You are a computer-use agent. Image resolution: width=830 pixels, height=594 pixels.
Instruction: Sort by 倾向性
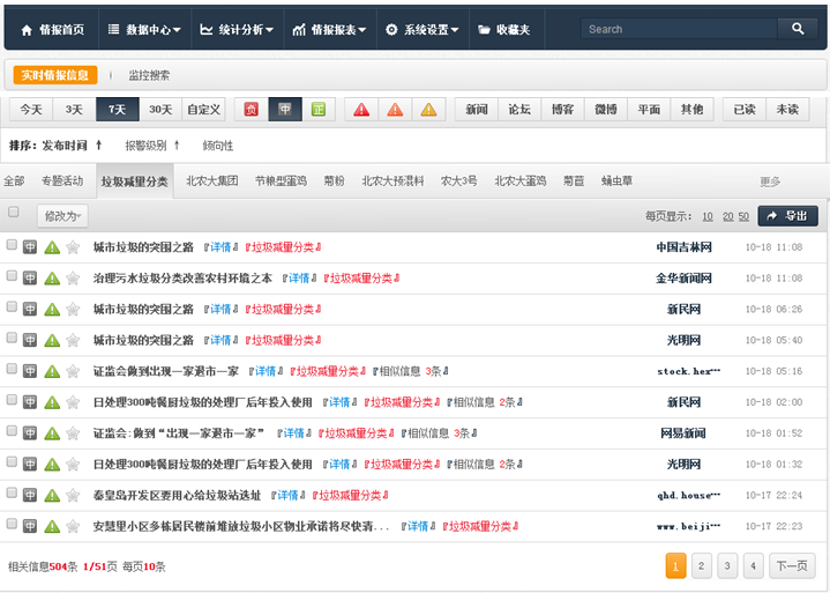point(218,146)
